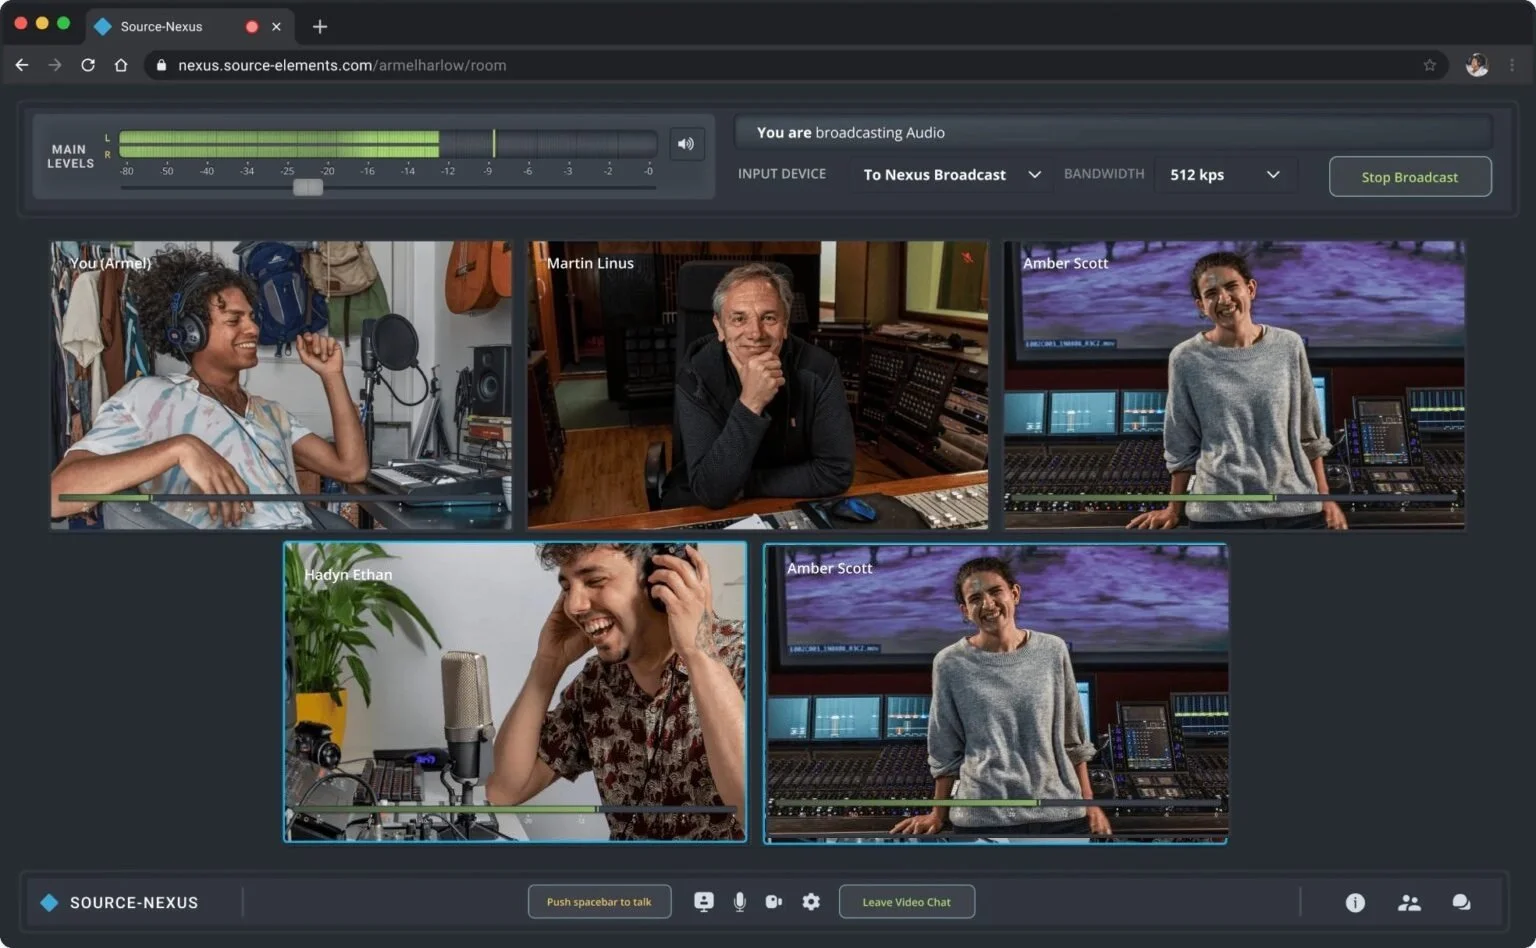Select Hadyn Ethan's video tile
The width and height of the screenshot is (1536, 948).
click(515, 692)
